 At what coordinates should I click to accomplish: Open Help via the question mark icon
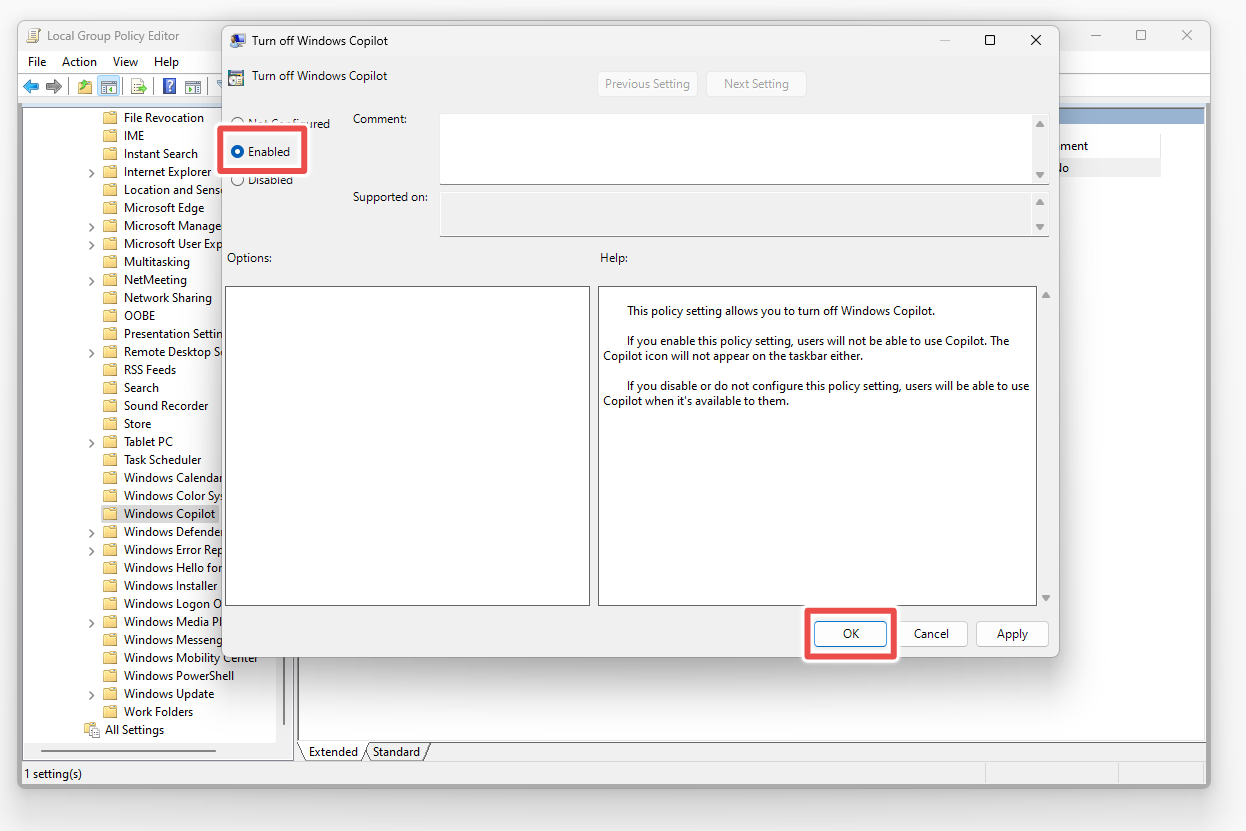pyautogui.click(x=170, y=87)
